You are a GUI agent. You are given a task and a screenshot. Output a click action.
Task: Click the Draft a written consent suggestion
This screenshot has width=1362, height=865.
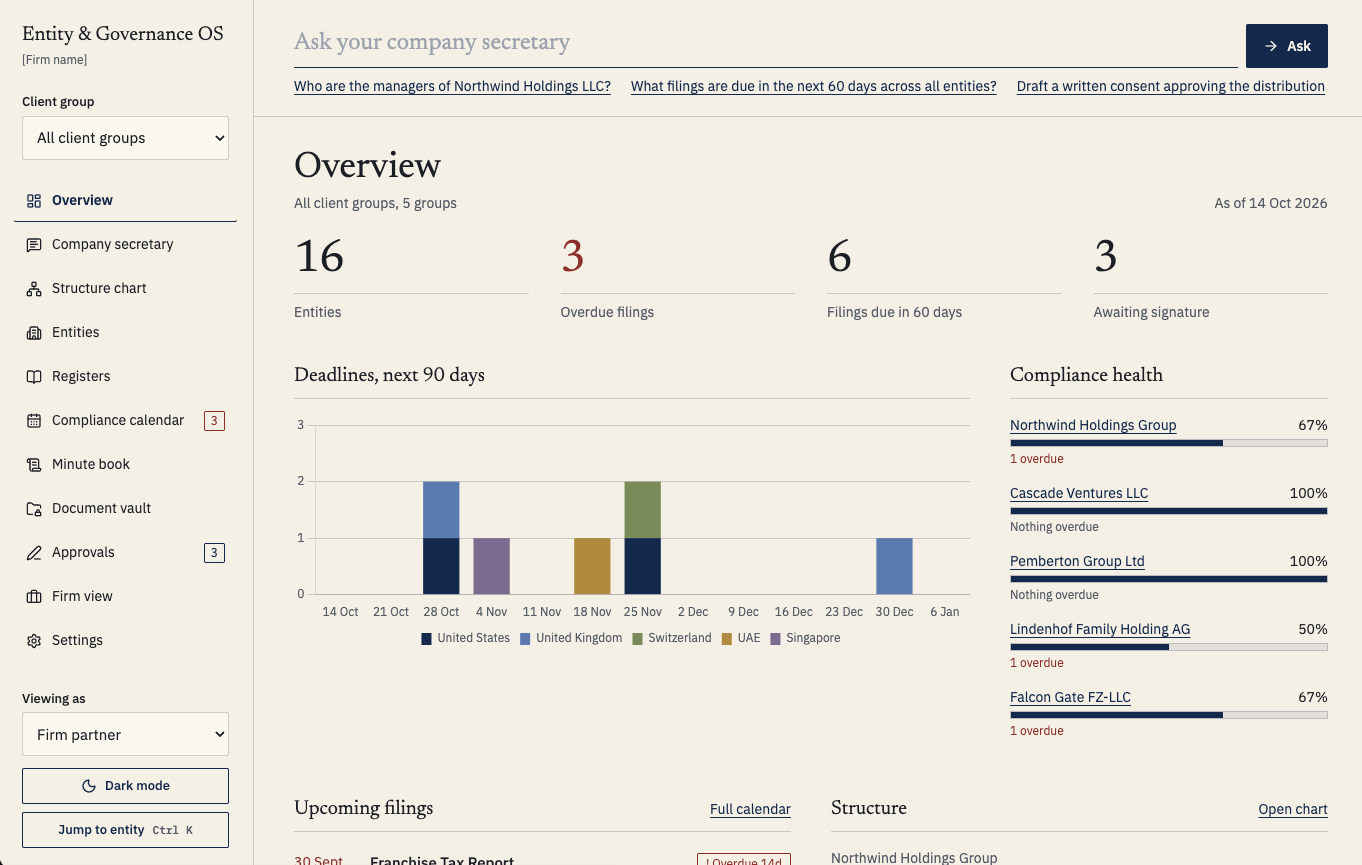1170,86
